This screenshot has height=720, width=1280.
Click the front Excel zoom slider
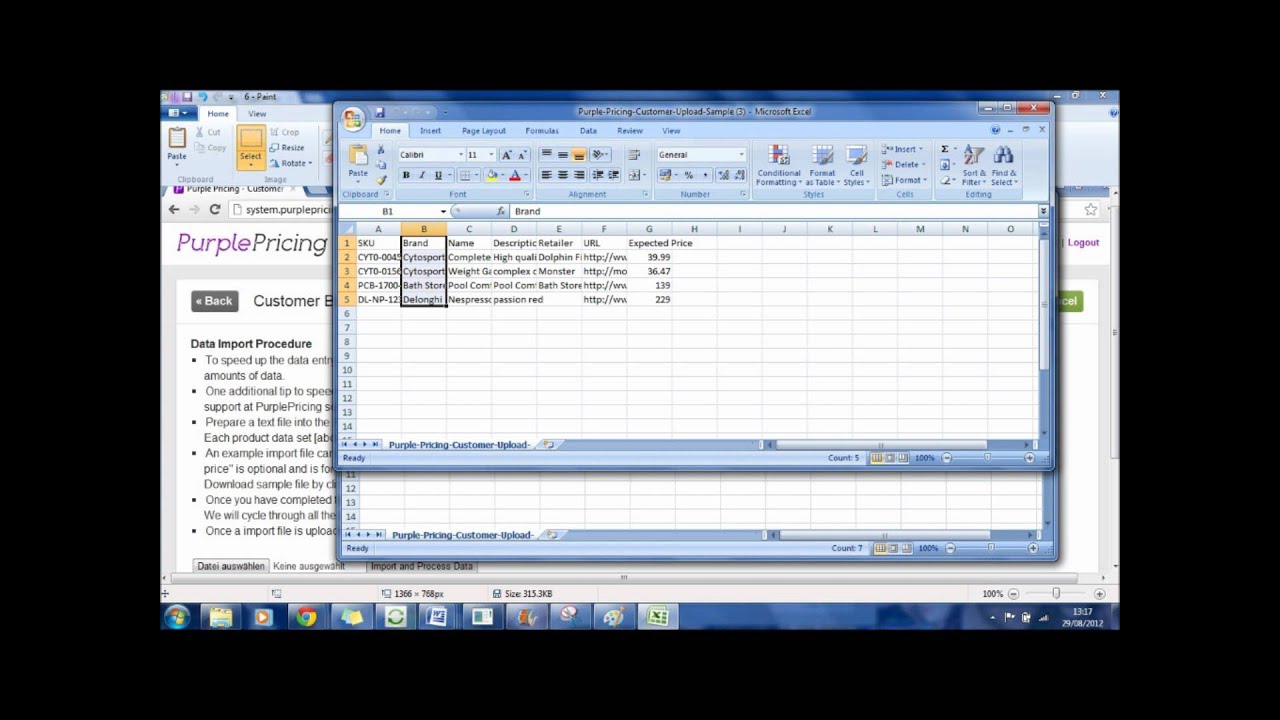pyautogui.click(x=987, y=458)
